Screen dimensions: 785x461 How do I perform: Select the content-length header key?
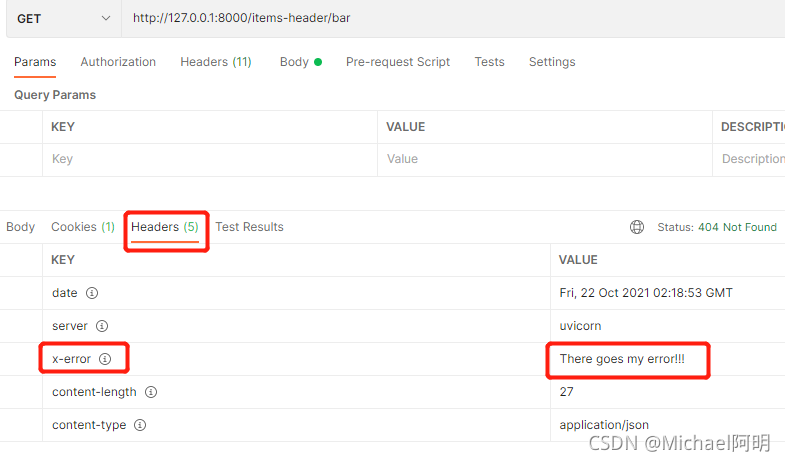(94, 392)
